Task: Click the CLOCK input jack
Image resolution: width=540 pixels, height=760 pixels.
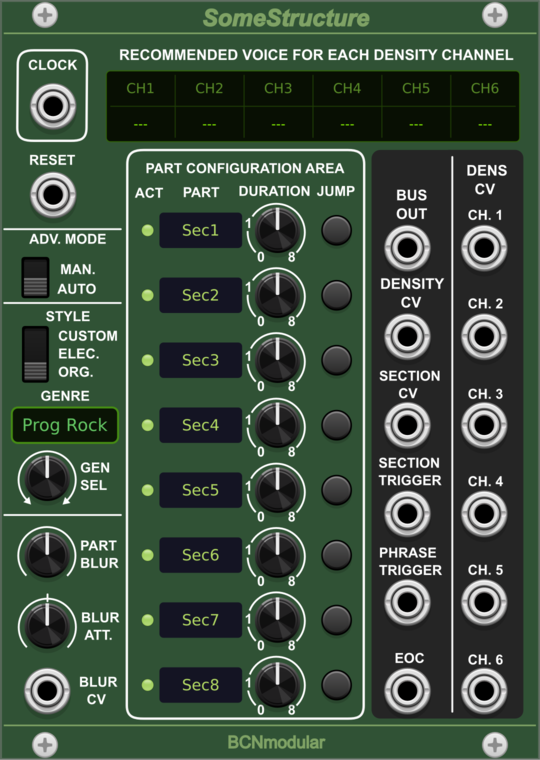Action: pos(53,106)
